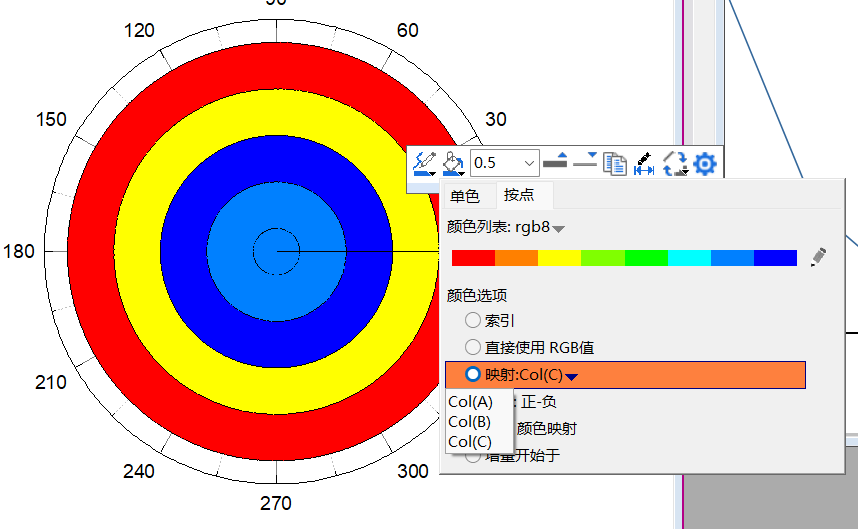Image resolution: width=858 pixels, height=529 pixels.
Task: Select 直接使用 RGB值 radio option
Action: pos(473,347)
